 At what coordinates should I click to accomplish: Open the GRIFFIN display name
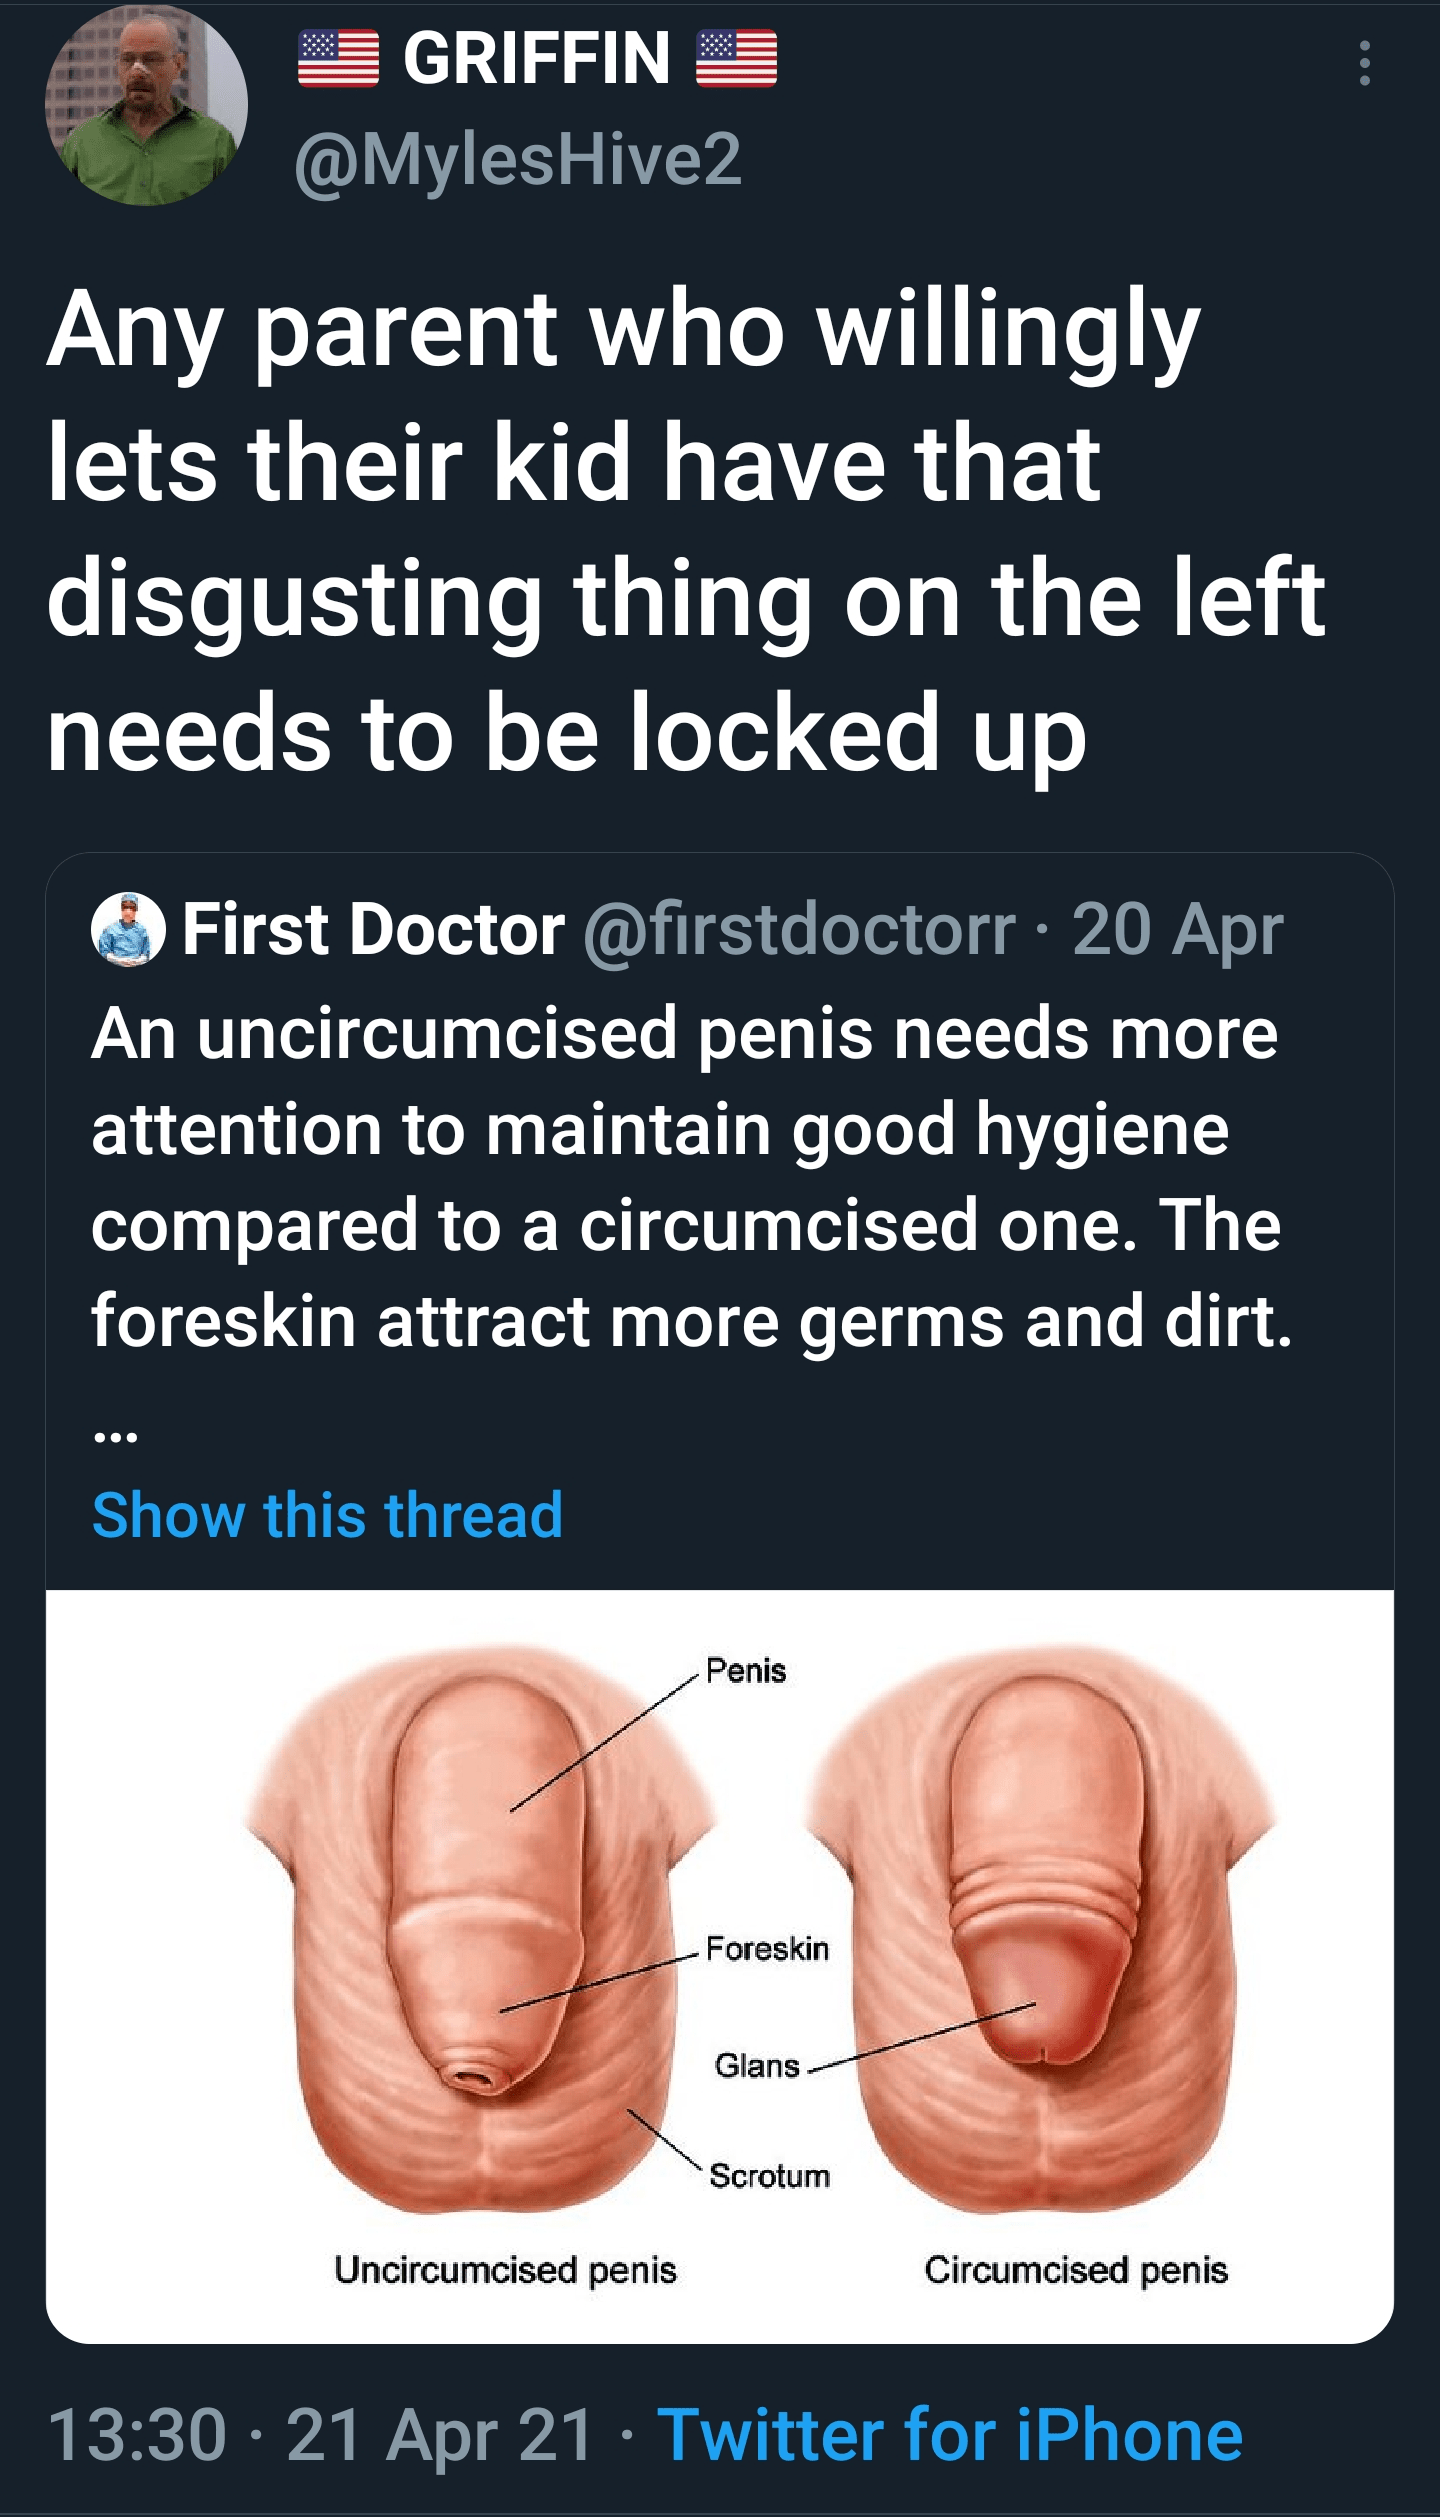537,59
